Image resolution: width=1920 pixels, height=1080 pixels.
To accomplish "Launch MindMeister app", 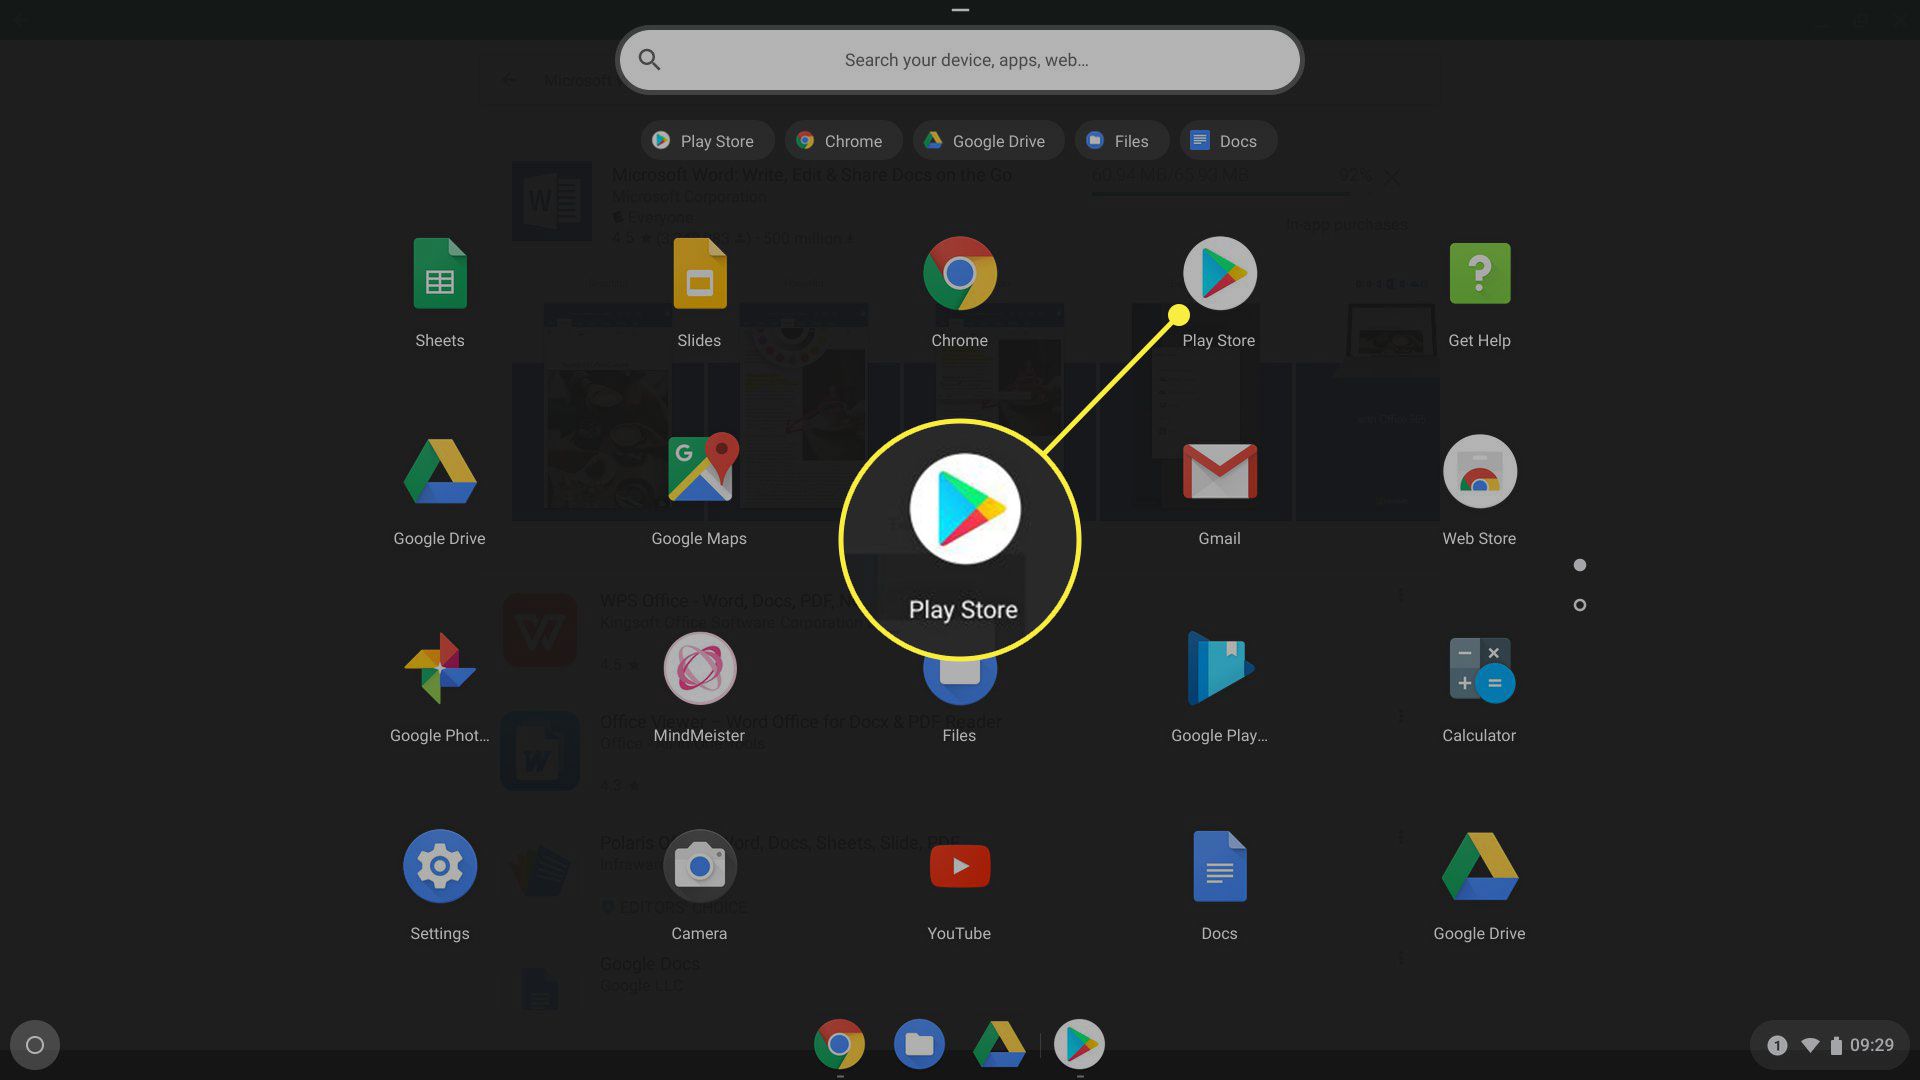I will coord(699,669).
